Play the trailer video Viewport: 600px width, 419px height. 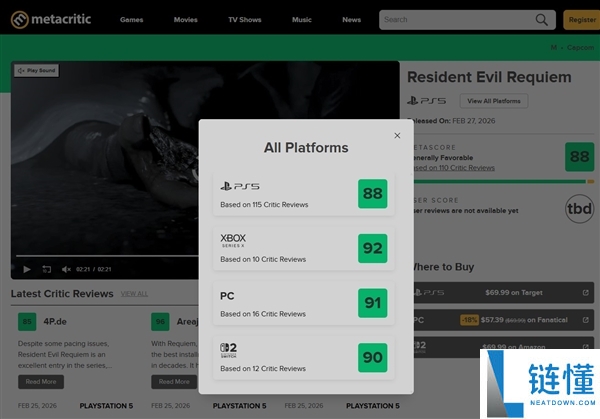coord(27,269)
